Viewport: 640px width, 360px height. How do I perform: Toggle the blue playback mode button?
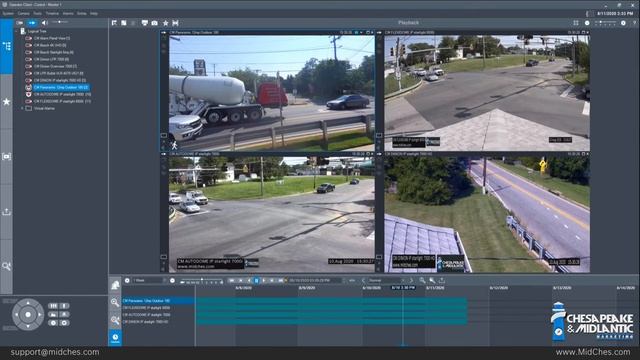click(32, 23)
